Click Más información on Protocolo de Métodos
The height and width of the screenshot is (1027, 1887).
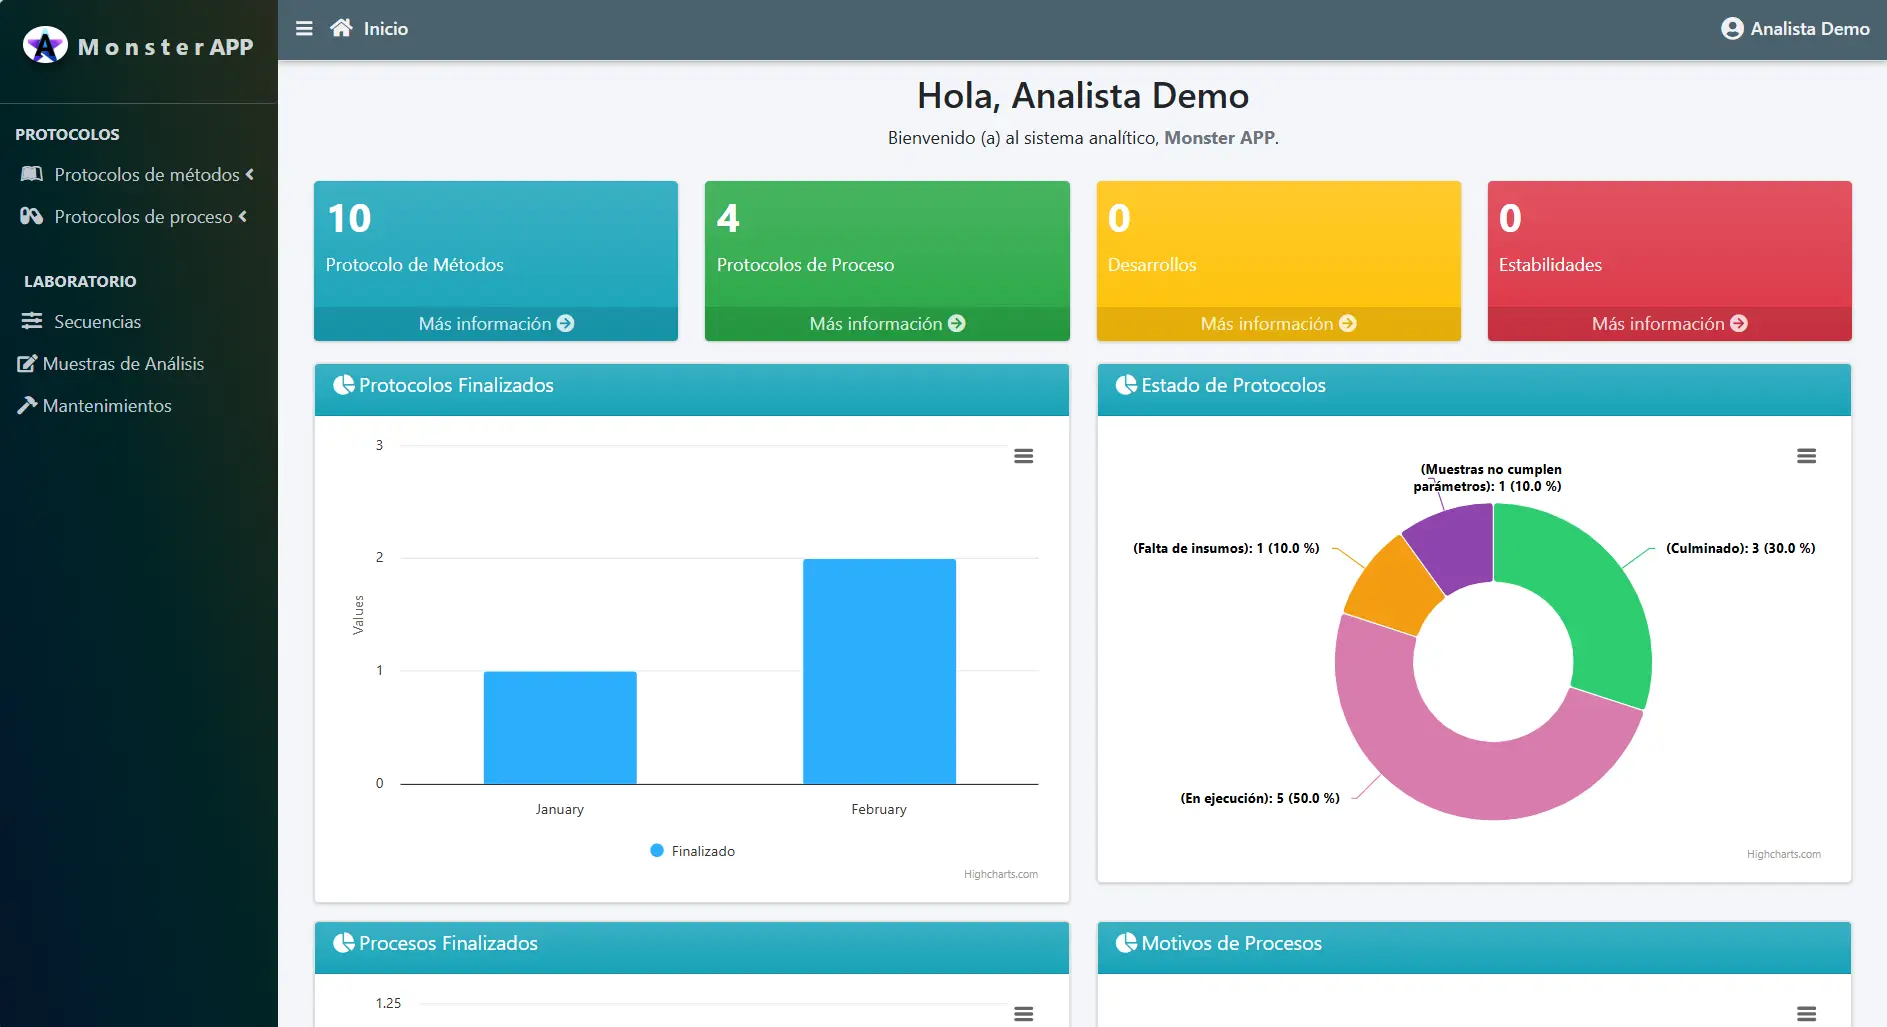(495, 324)
